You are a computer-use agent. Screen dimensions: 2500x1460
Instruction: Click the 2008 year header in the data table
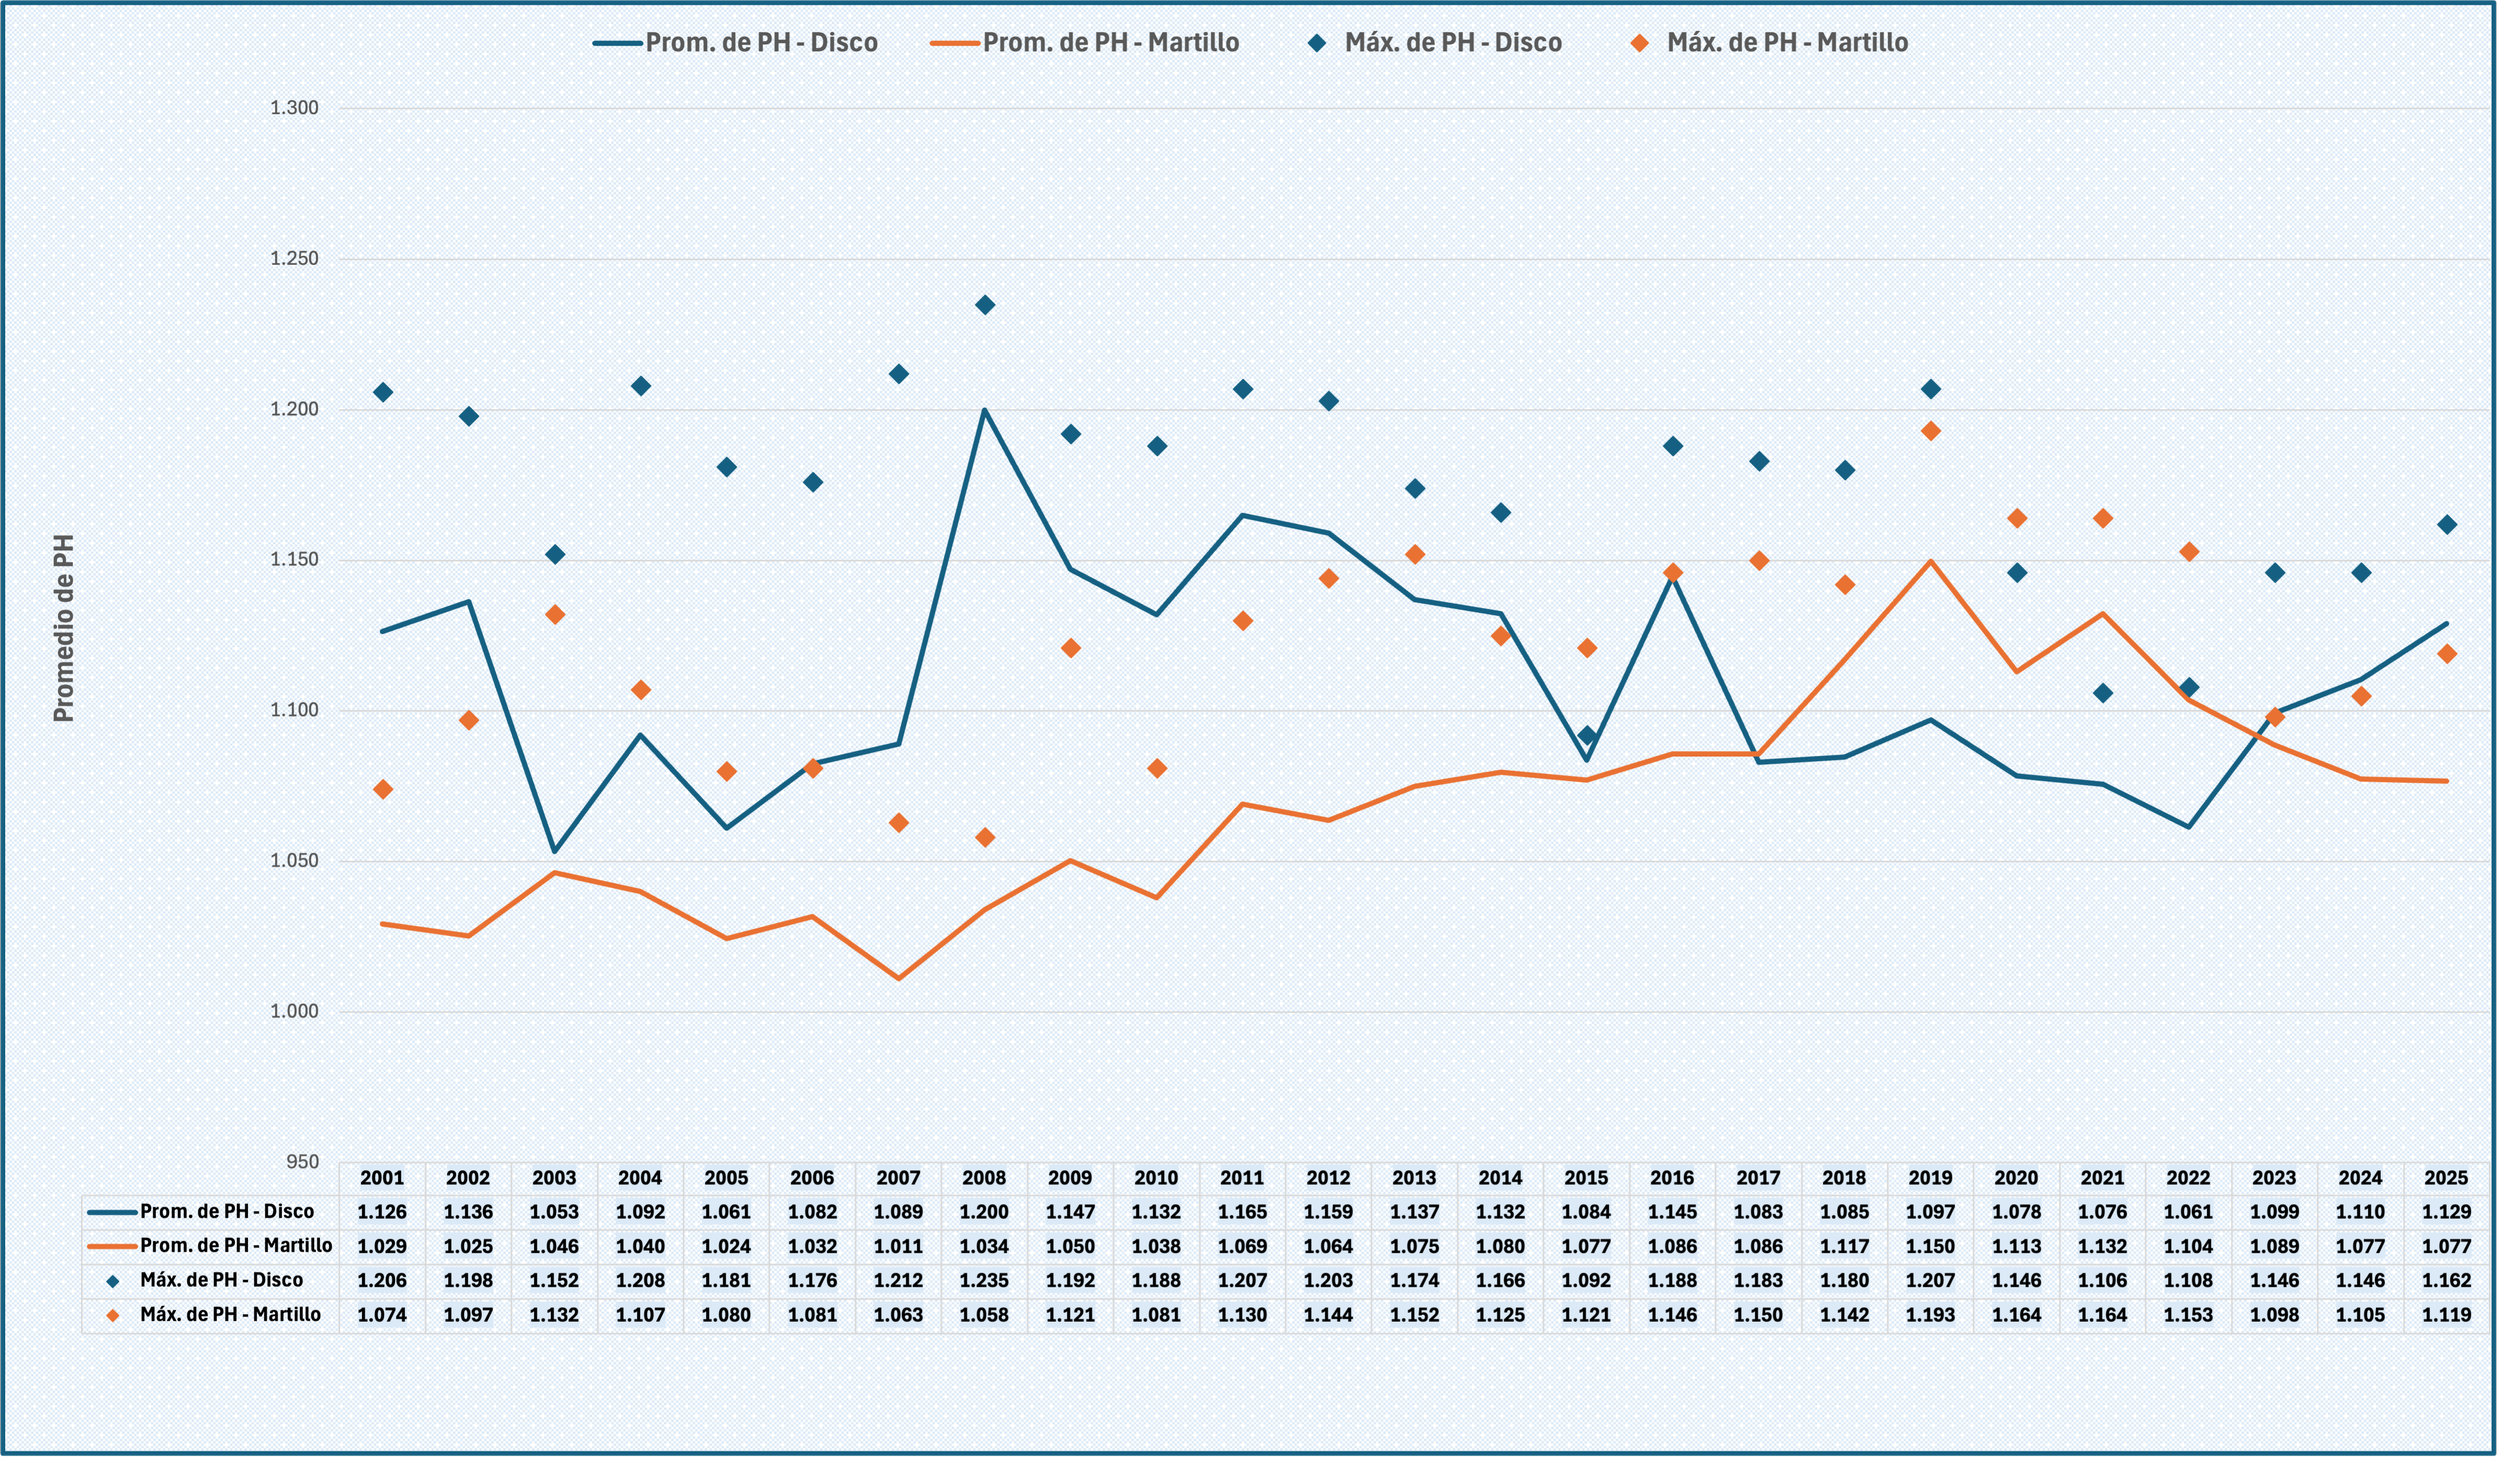click(x=984, y=1178)
